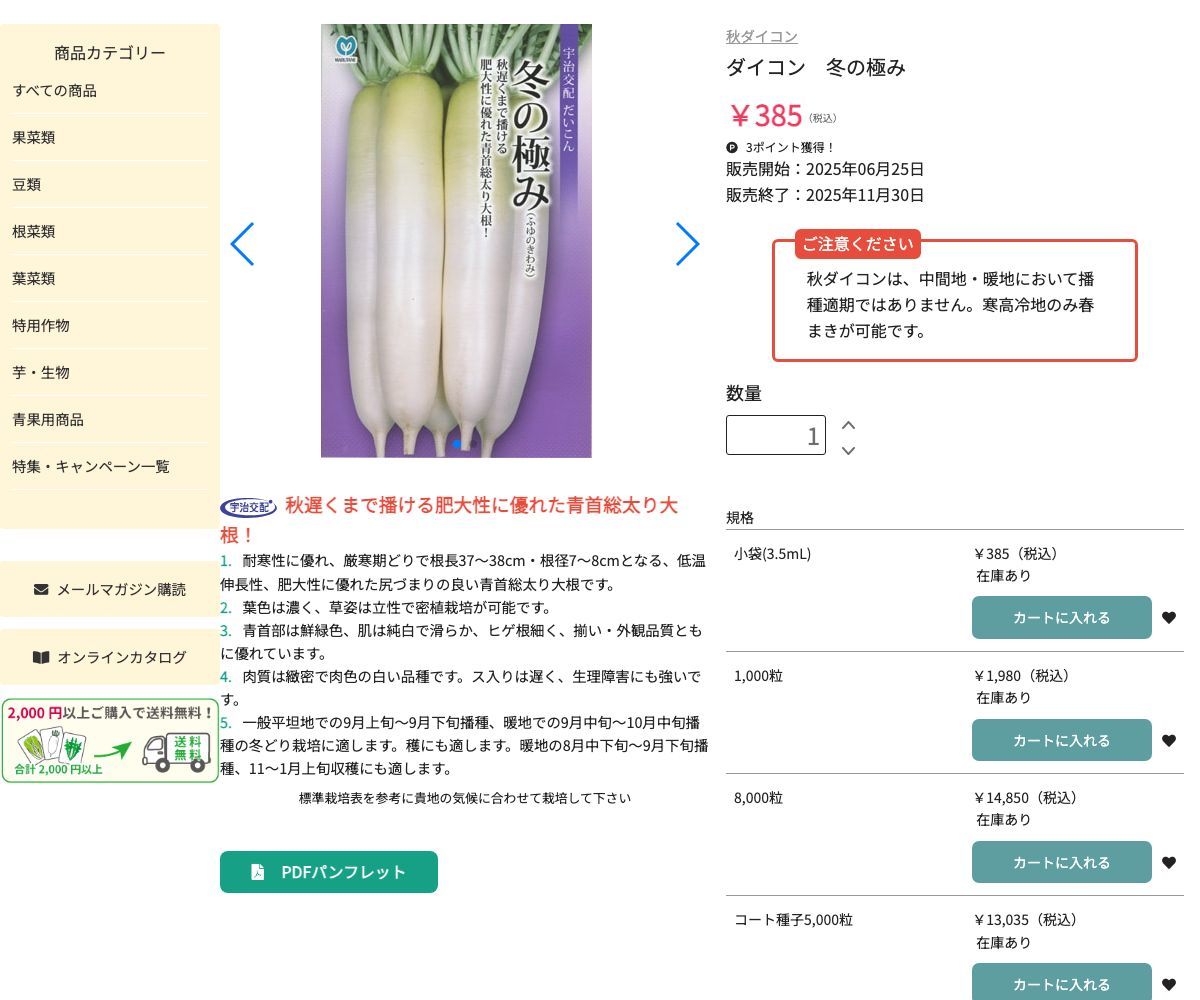
Task: Show the next product image with right arrow
Action: [x=688, y=243]
